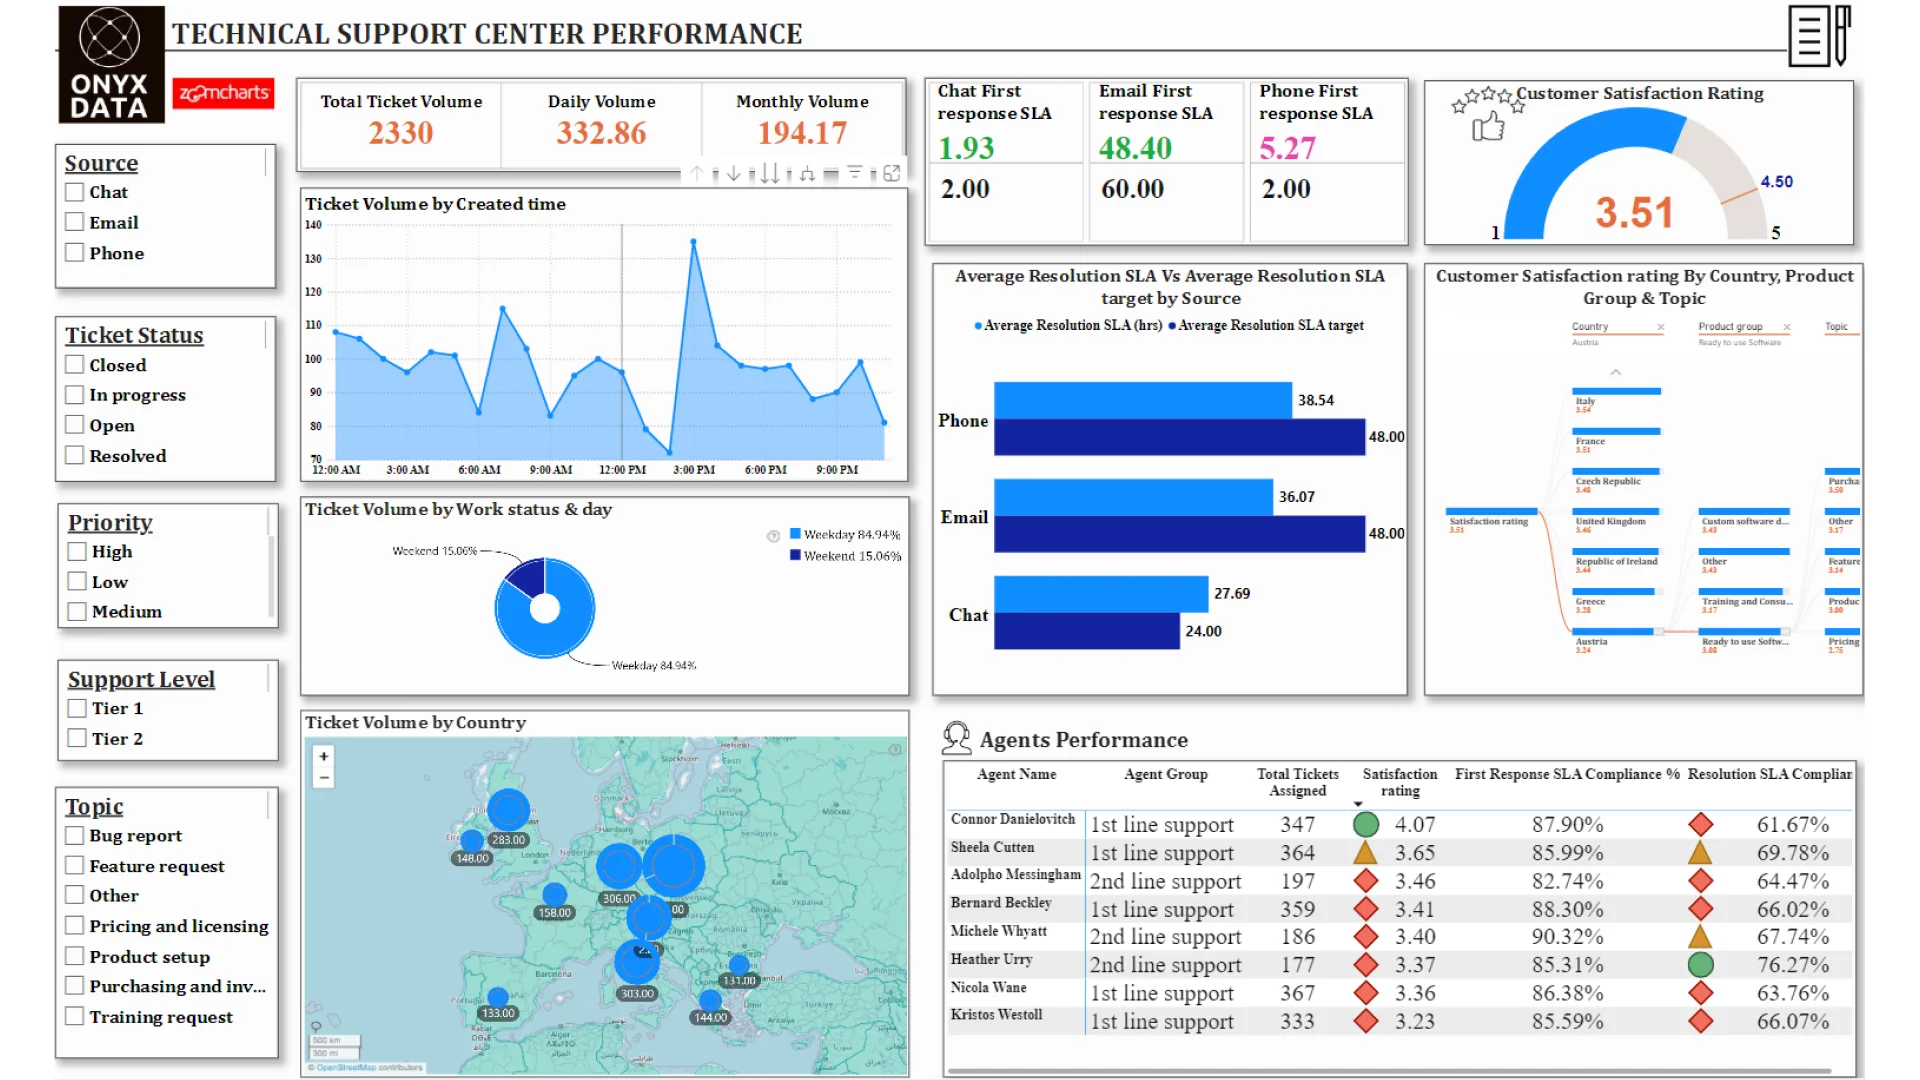Click the single down-arrow drill mode icon
The width and height of the screenshot is (1920, 1080).
coord(733,173)
